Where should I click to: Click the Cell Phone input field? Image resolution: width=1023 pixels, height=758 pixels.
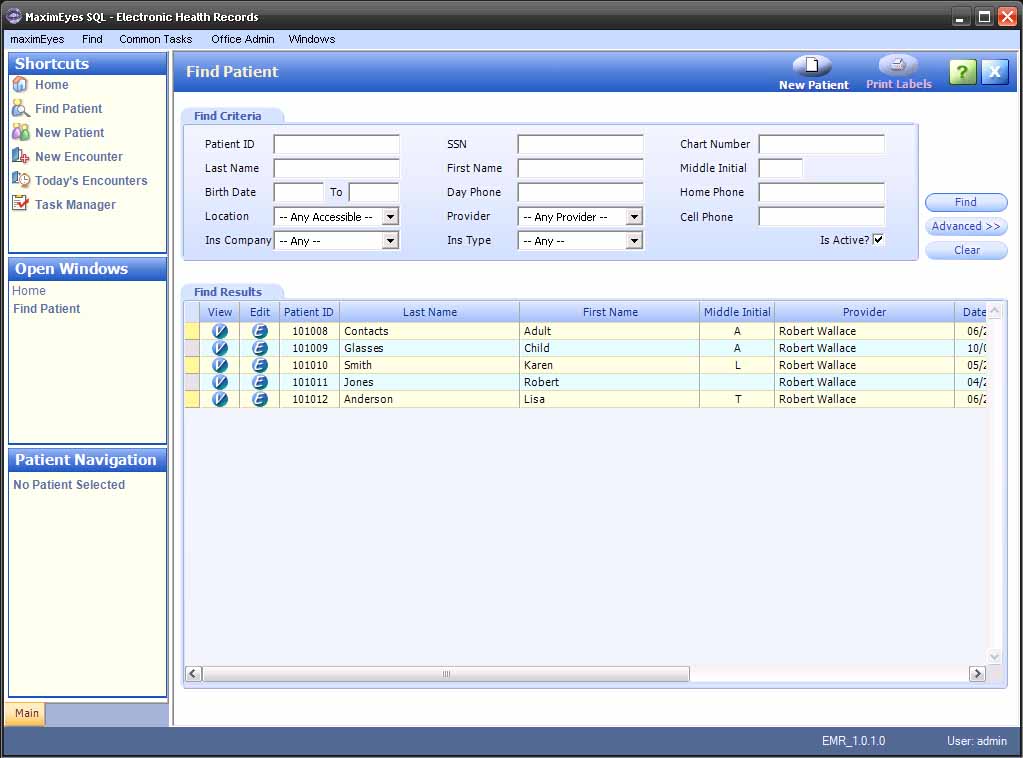[821, 217]
